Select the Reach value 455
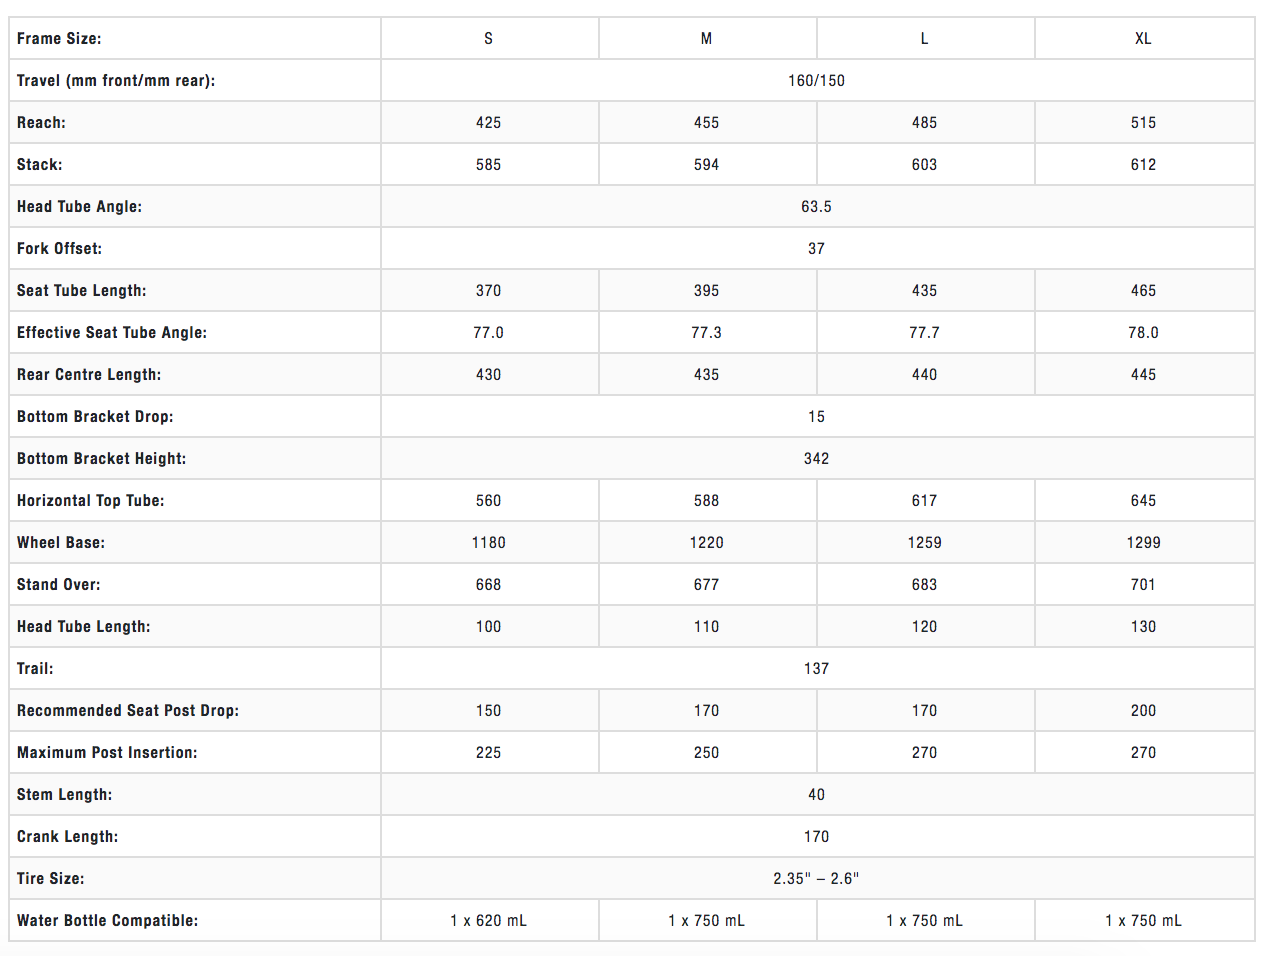 tap(706, 123)
